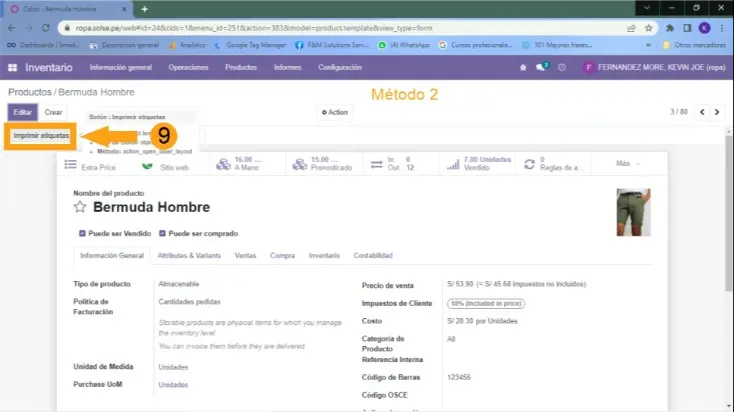Viewport: 734px width, 412px height.
Task: Open the Operaciones menu
Action: click(x=188, y=67)
